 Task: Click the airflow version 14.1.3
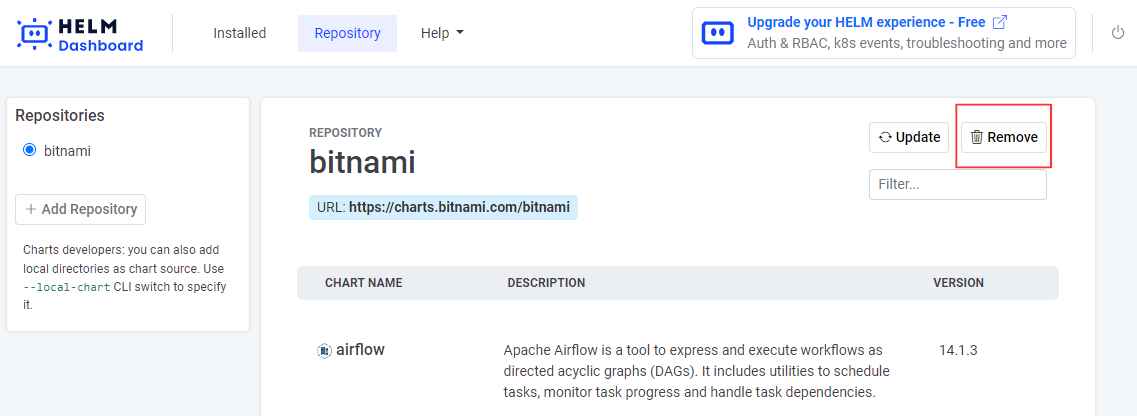point(957,351)
